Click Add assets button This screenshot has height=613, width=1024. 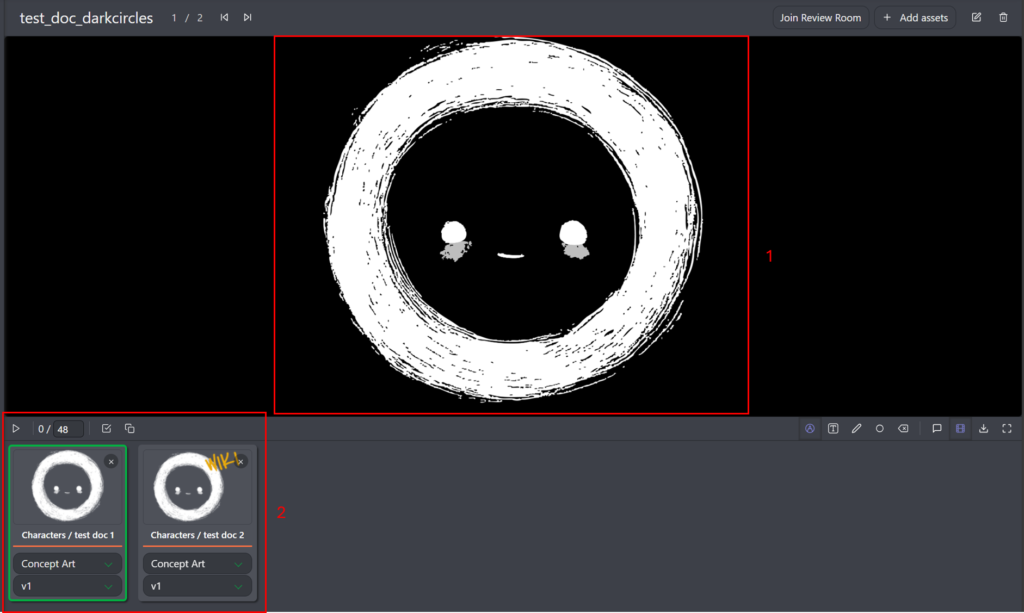coord(915,17)
